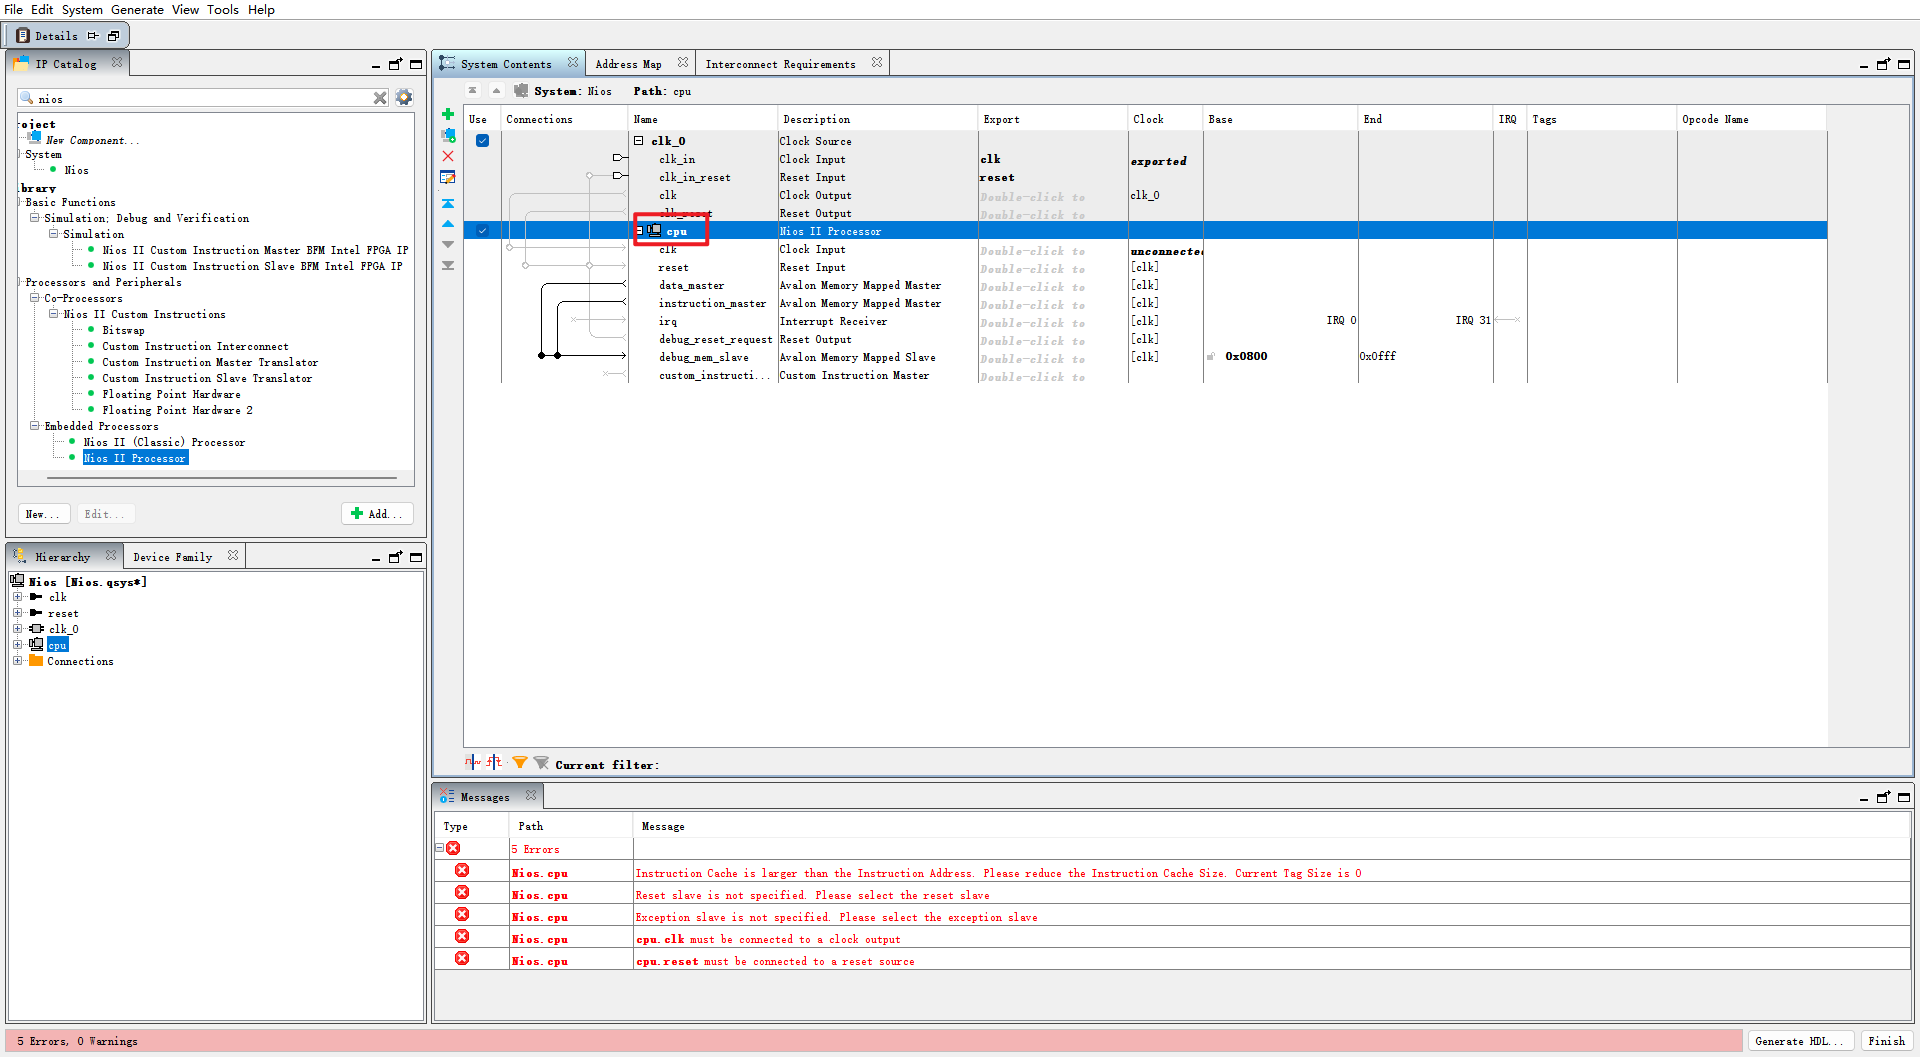Screen dimensions: 1920x1057
Task: Select Bitswap custom instruction item
Action: (x=123, y=330)
